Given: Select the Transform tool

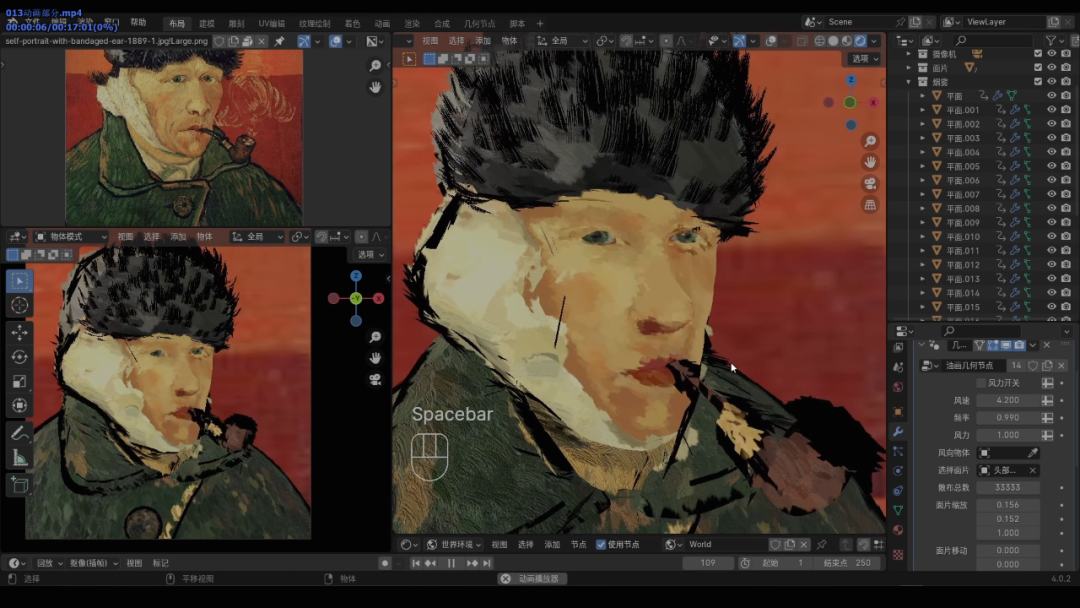Looking at the screenshot, I should click(x=19, y=406).
